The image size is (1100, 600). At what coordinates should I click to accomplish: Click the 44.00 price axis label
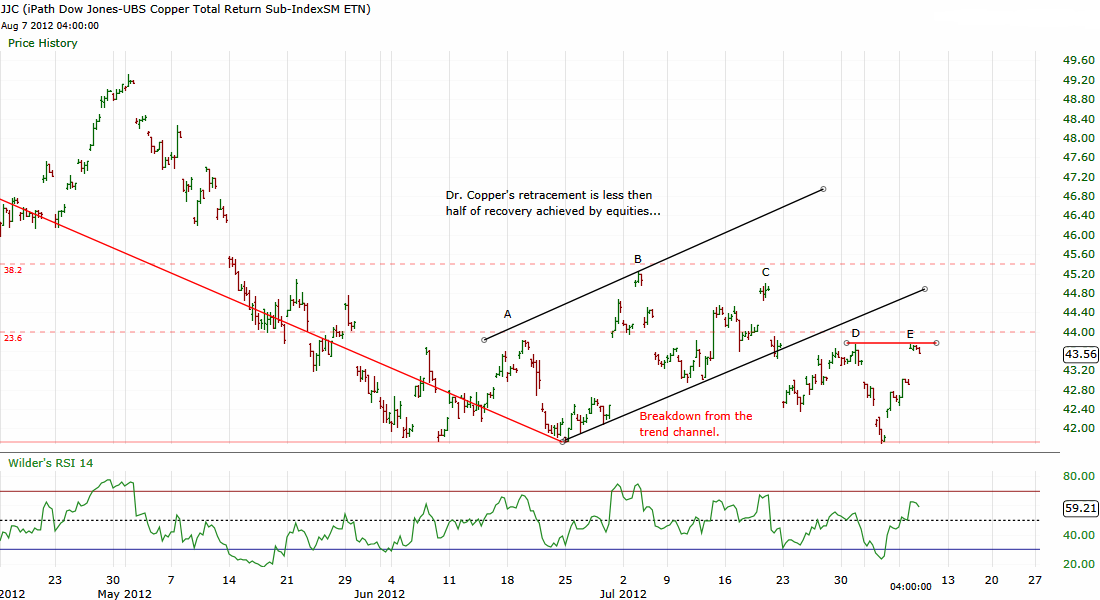pos(1079,332)
